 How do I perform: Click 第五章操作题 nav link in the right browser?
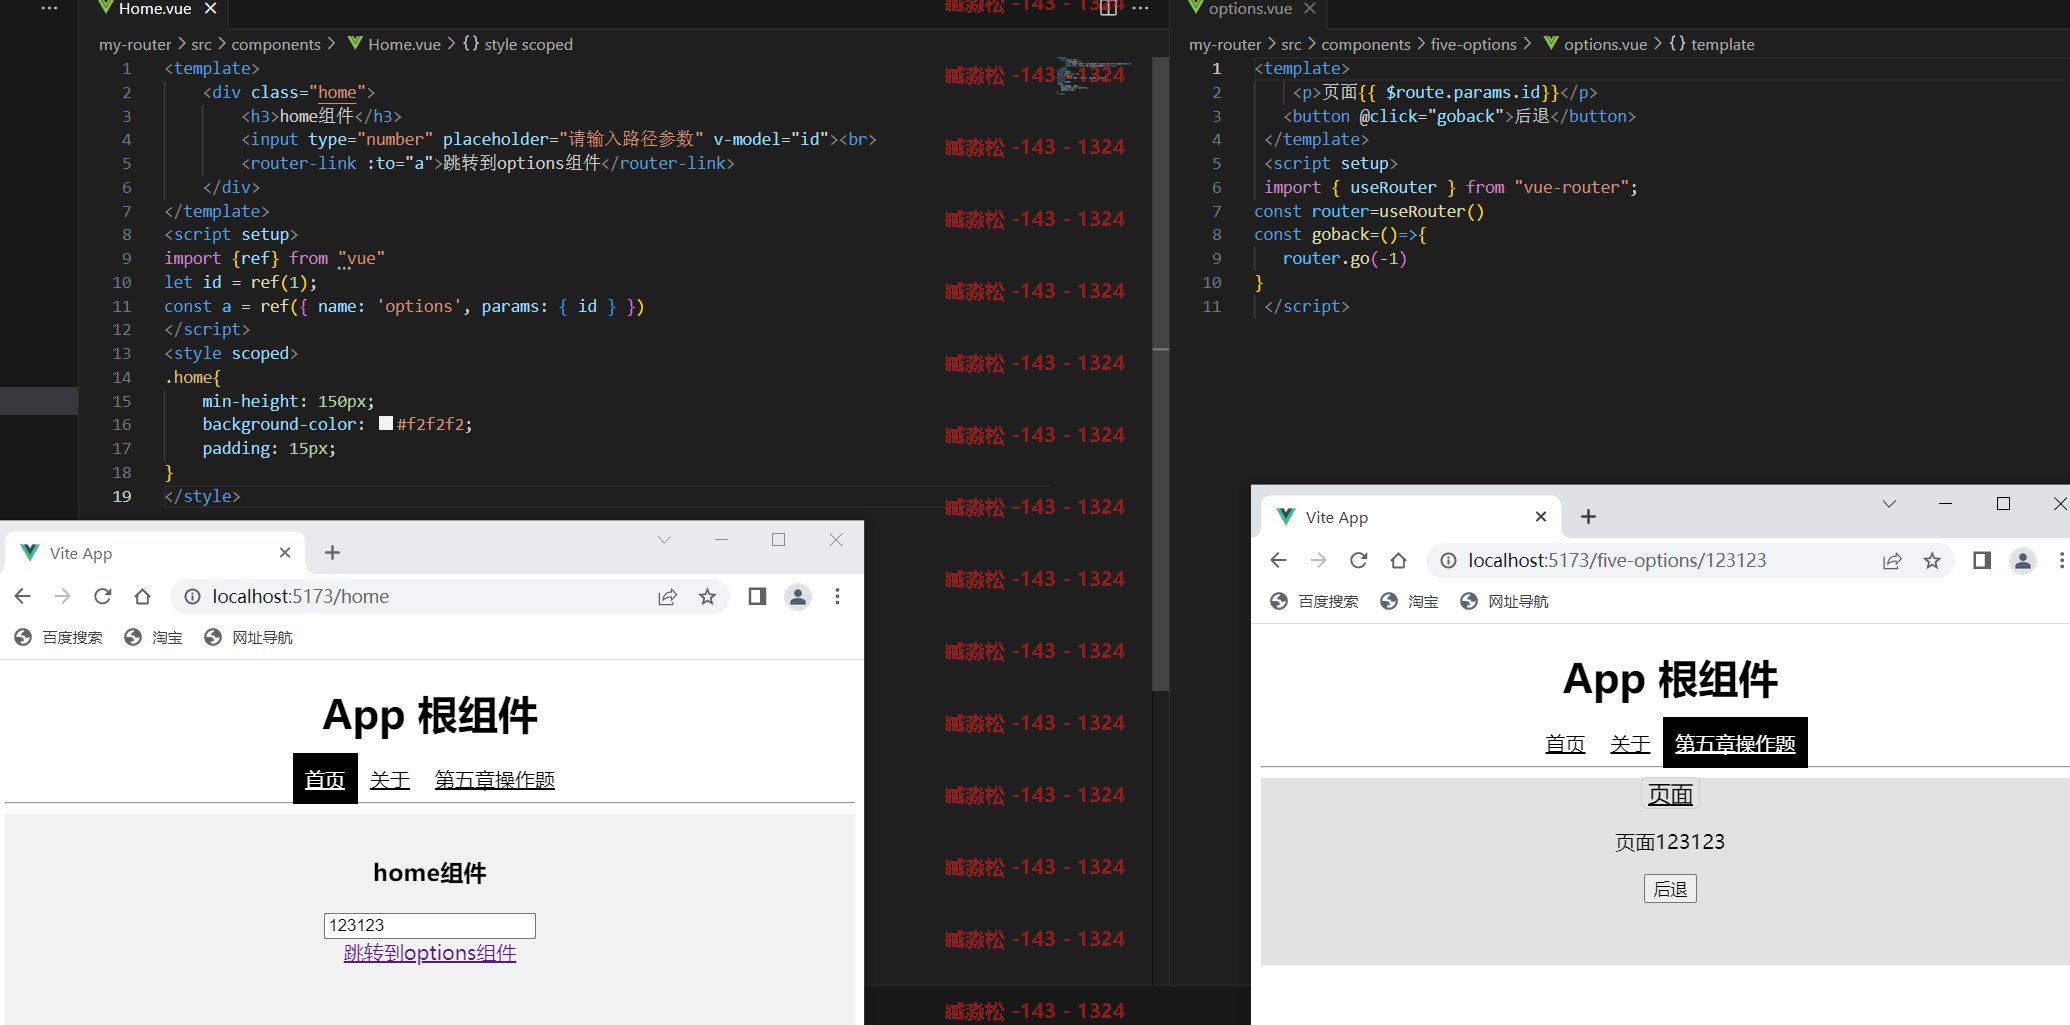pos(1735,743)
